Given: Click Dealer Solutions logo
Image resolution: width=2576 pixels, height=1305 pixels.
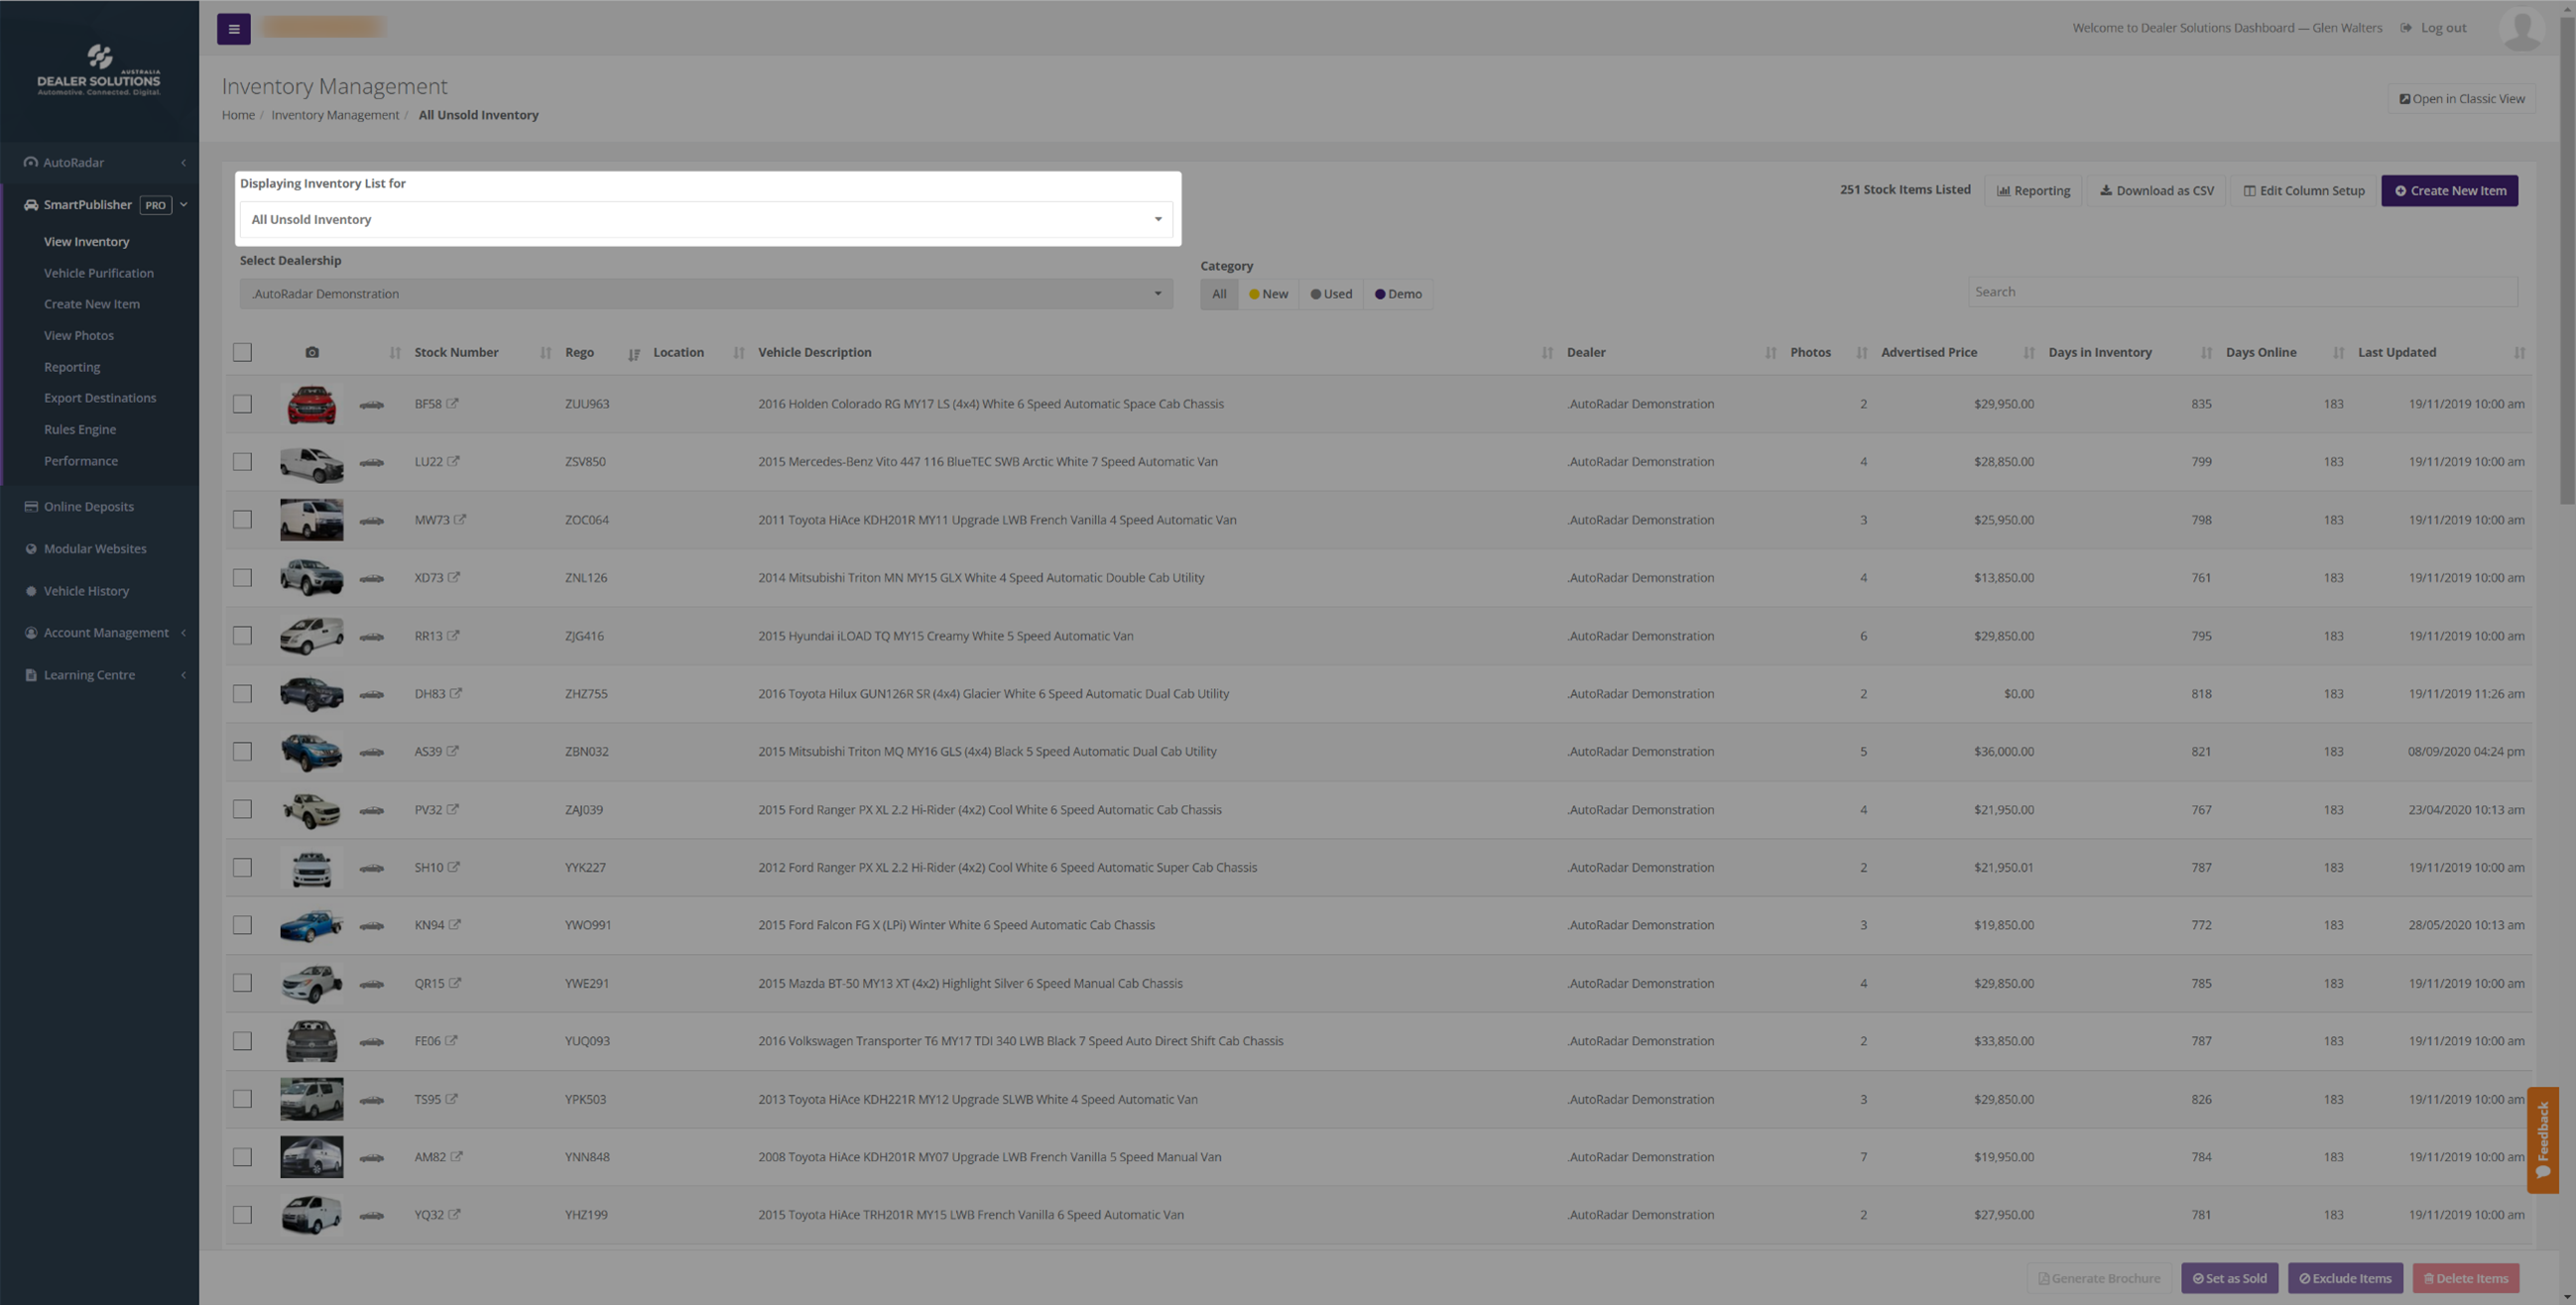Looking at the screenshot, I should pos(99,71).
